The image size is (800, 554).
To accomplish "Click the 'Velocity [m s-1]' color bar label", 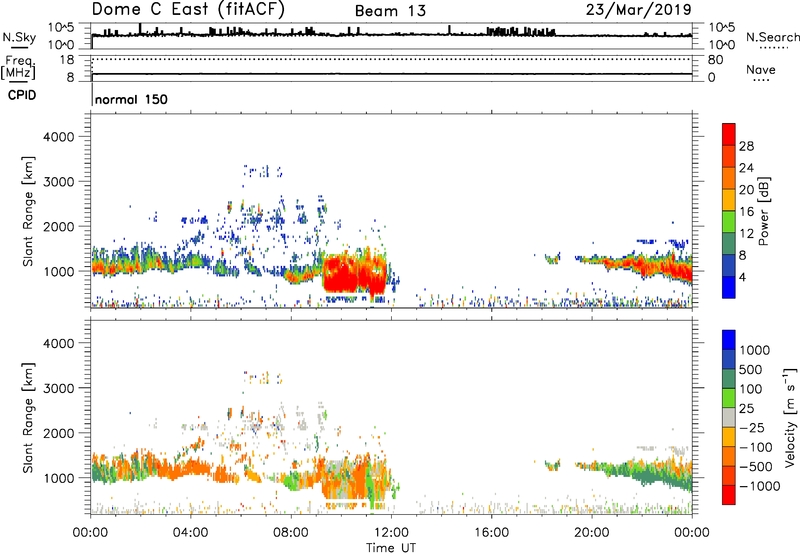I will [x=790, y=417].
